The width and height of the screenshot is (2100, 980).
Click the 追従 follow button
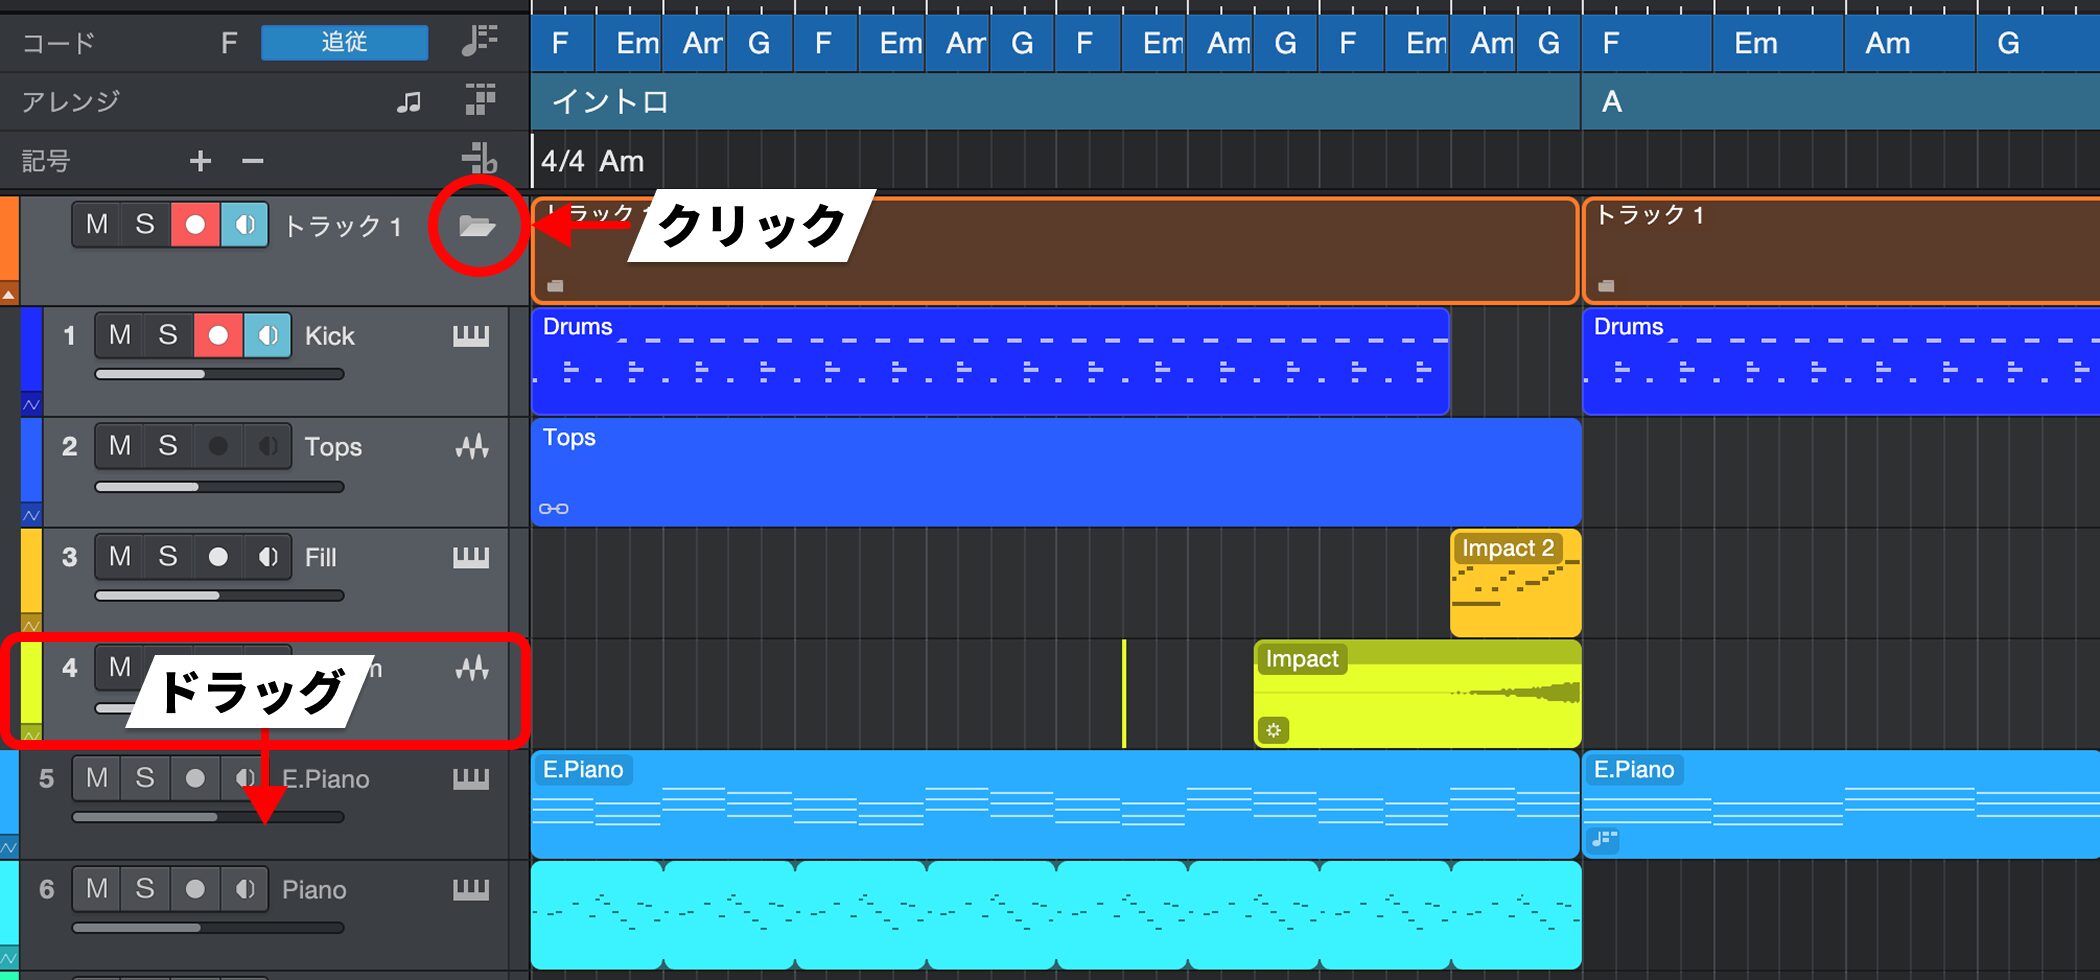coord(344,42)
